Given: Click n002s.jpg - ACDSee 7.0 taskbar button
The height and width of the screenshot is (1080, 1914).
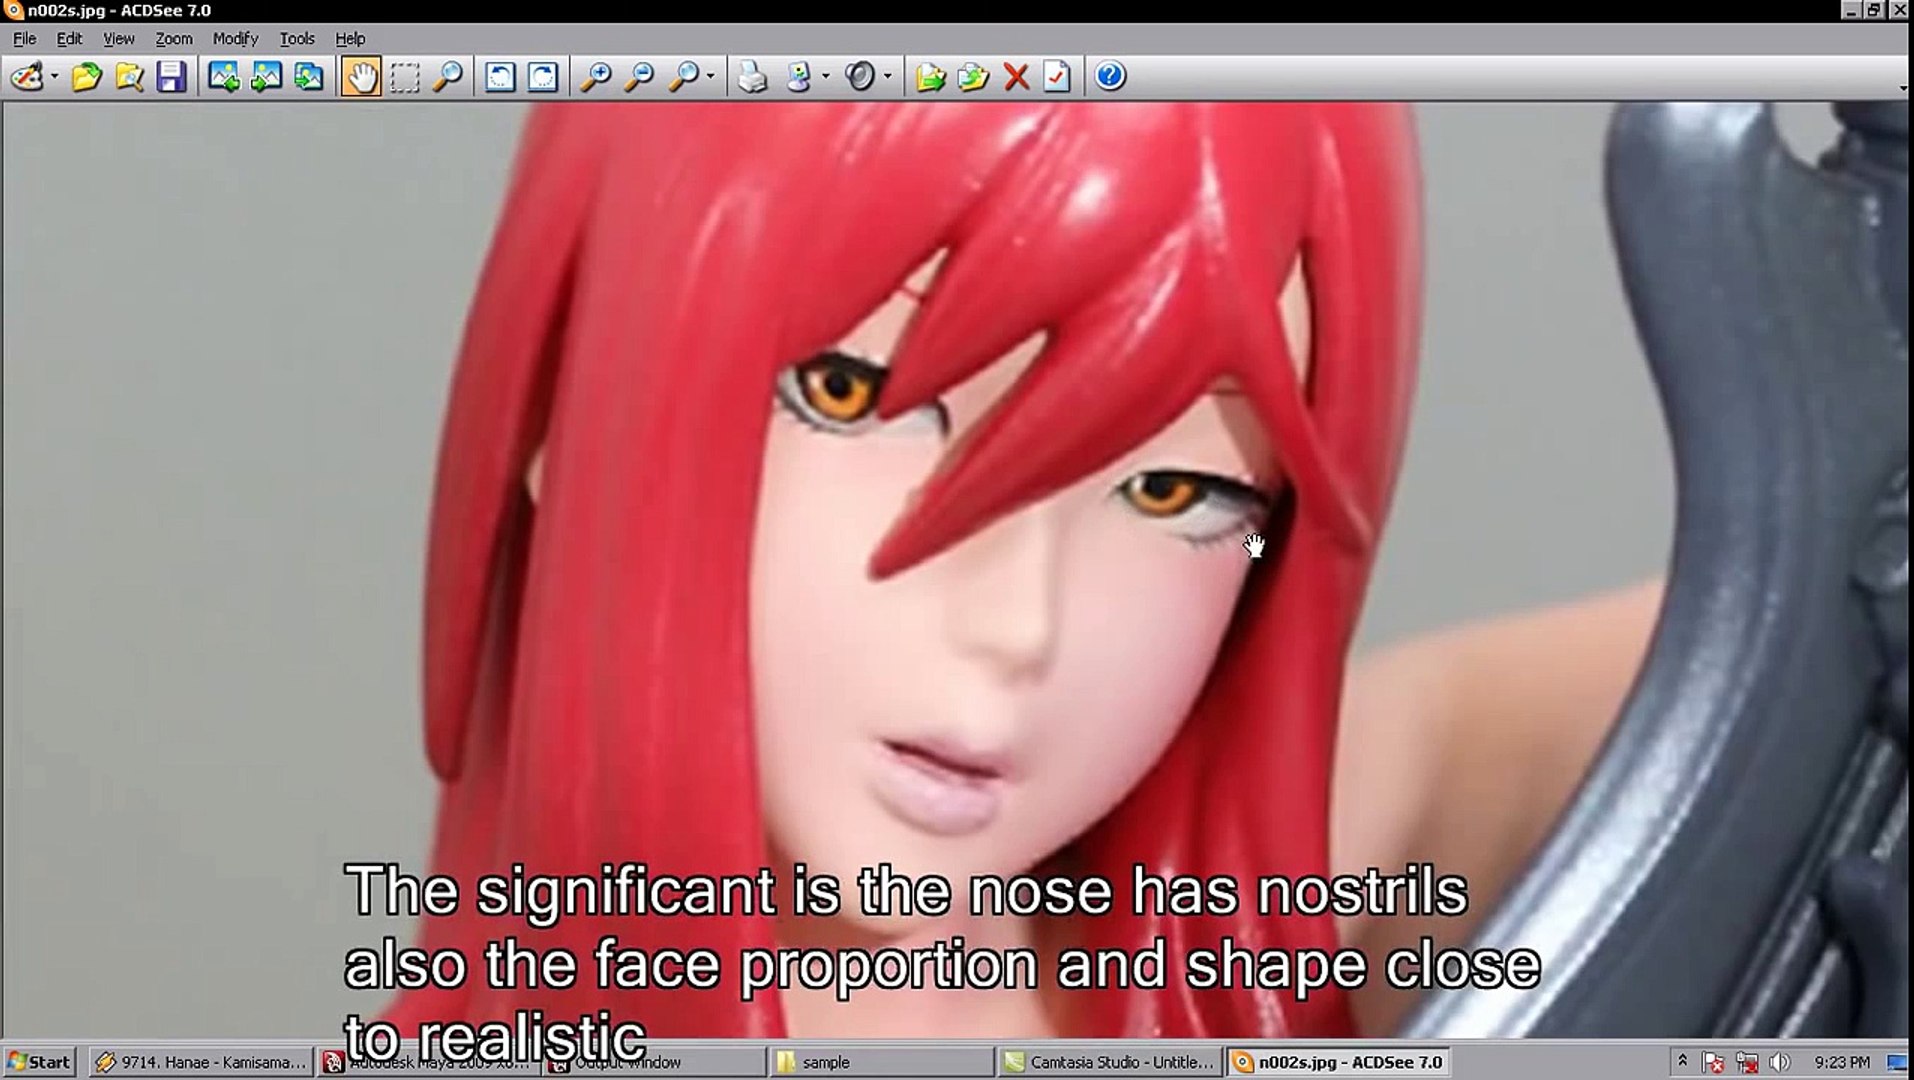Looking at the screenshot, I should (1337, 1062).
